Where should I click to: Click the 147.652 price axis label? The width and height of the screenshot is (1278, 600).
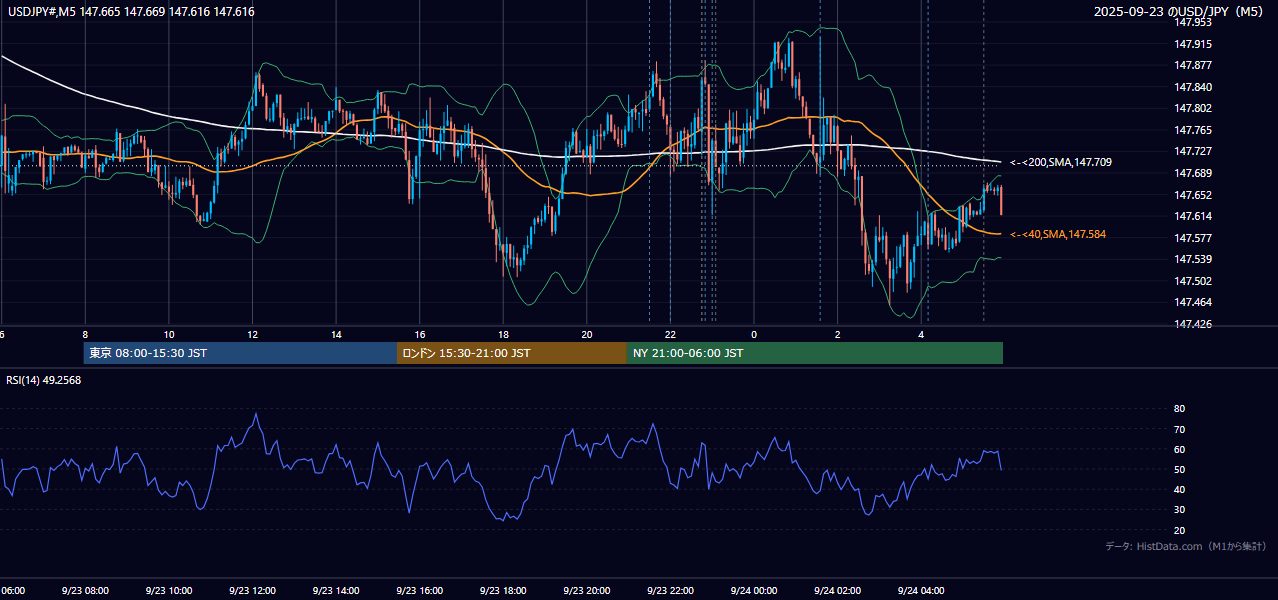(1194, 195)
